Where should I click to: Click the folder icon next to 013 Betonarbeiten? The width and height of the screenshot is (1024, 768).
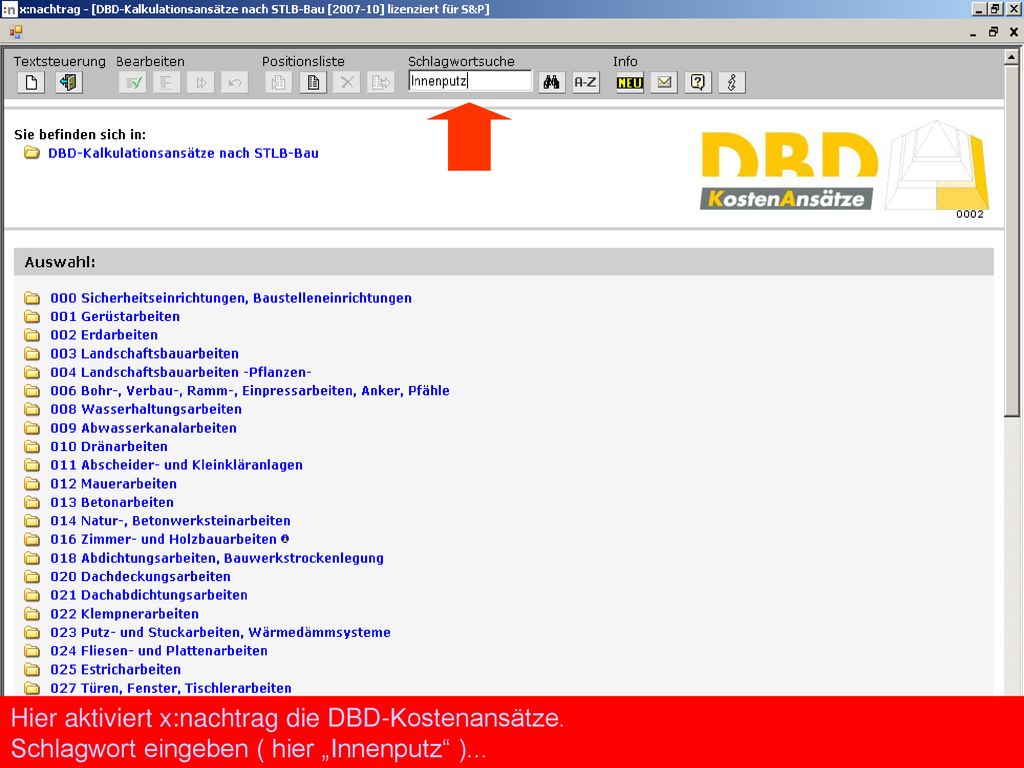(x=32, y=503)
